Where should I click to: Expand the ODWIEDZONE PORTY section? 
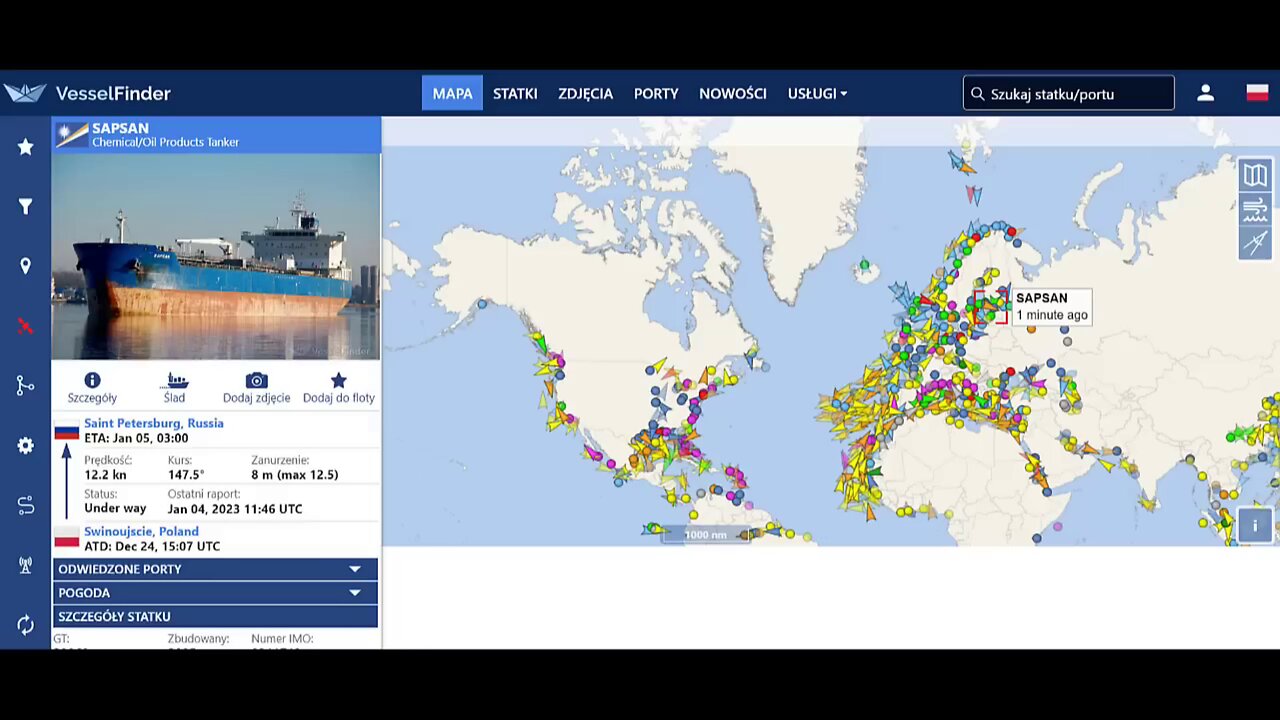pos(215,569)
